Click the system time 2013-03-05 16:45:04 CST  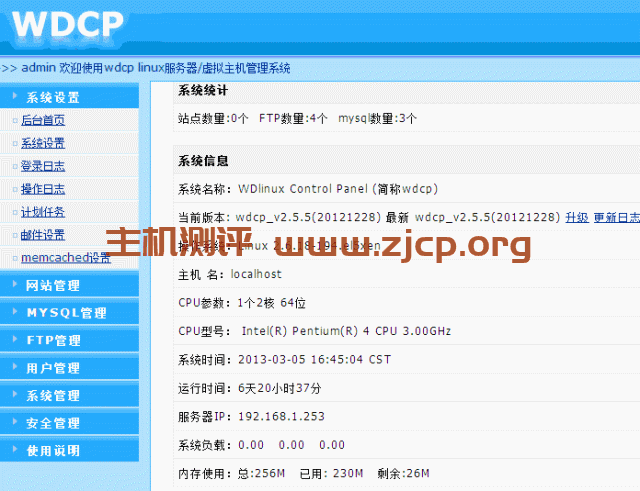pyautogui.click(x=315, y=360)
